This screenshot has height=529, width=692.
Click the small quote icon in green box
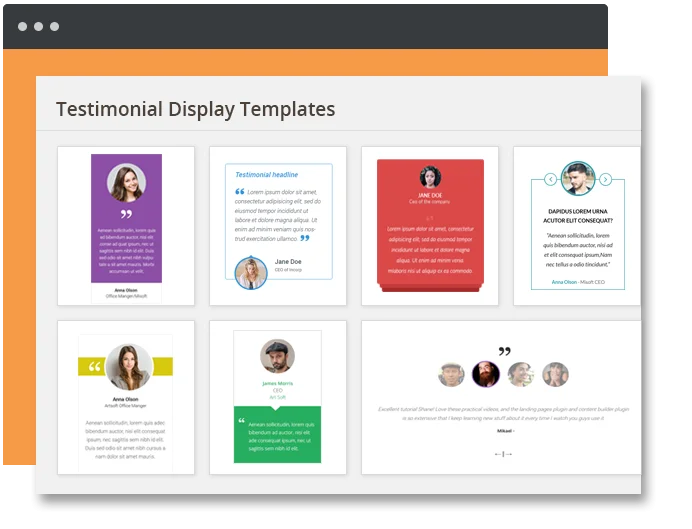coord(241,420)
